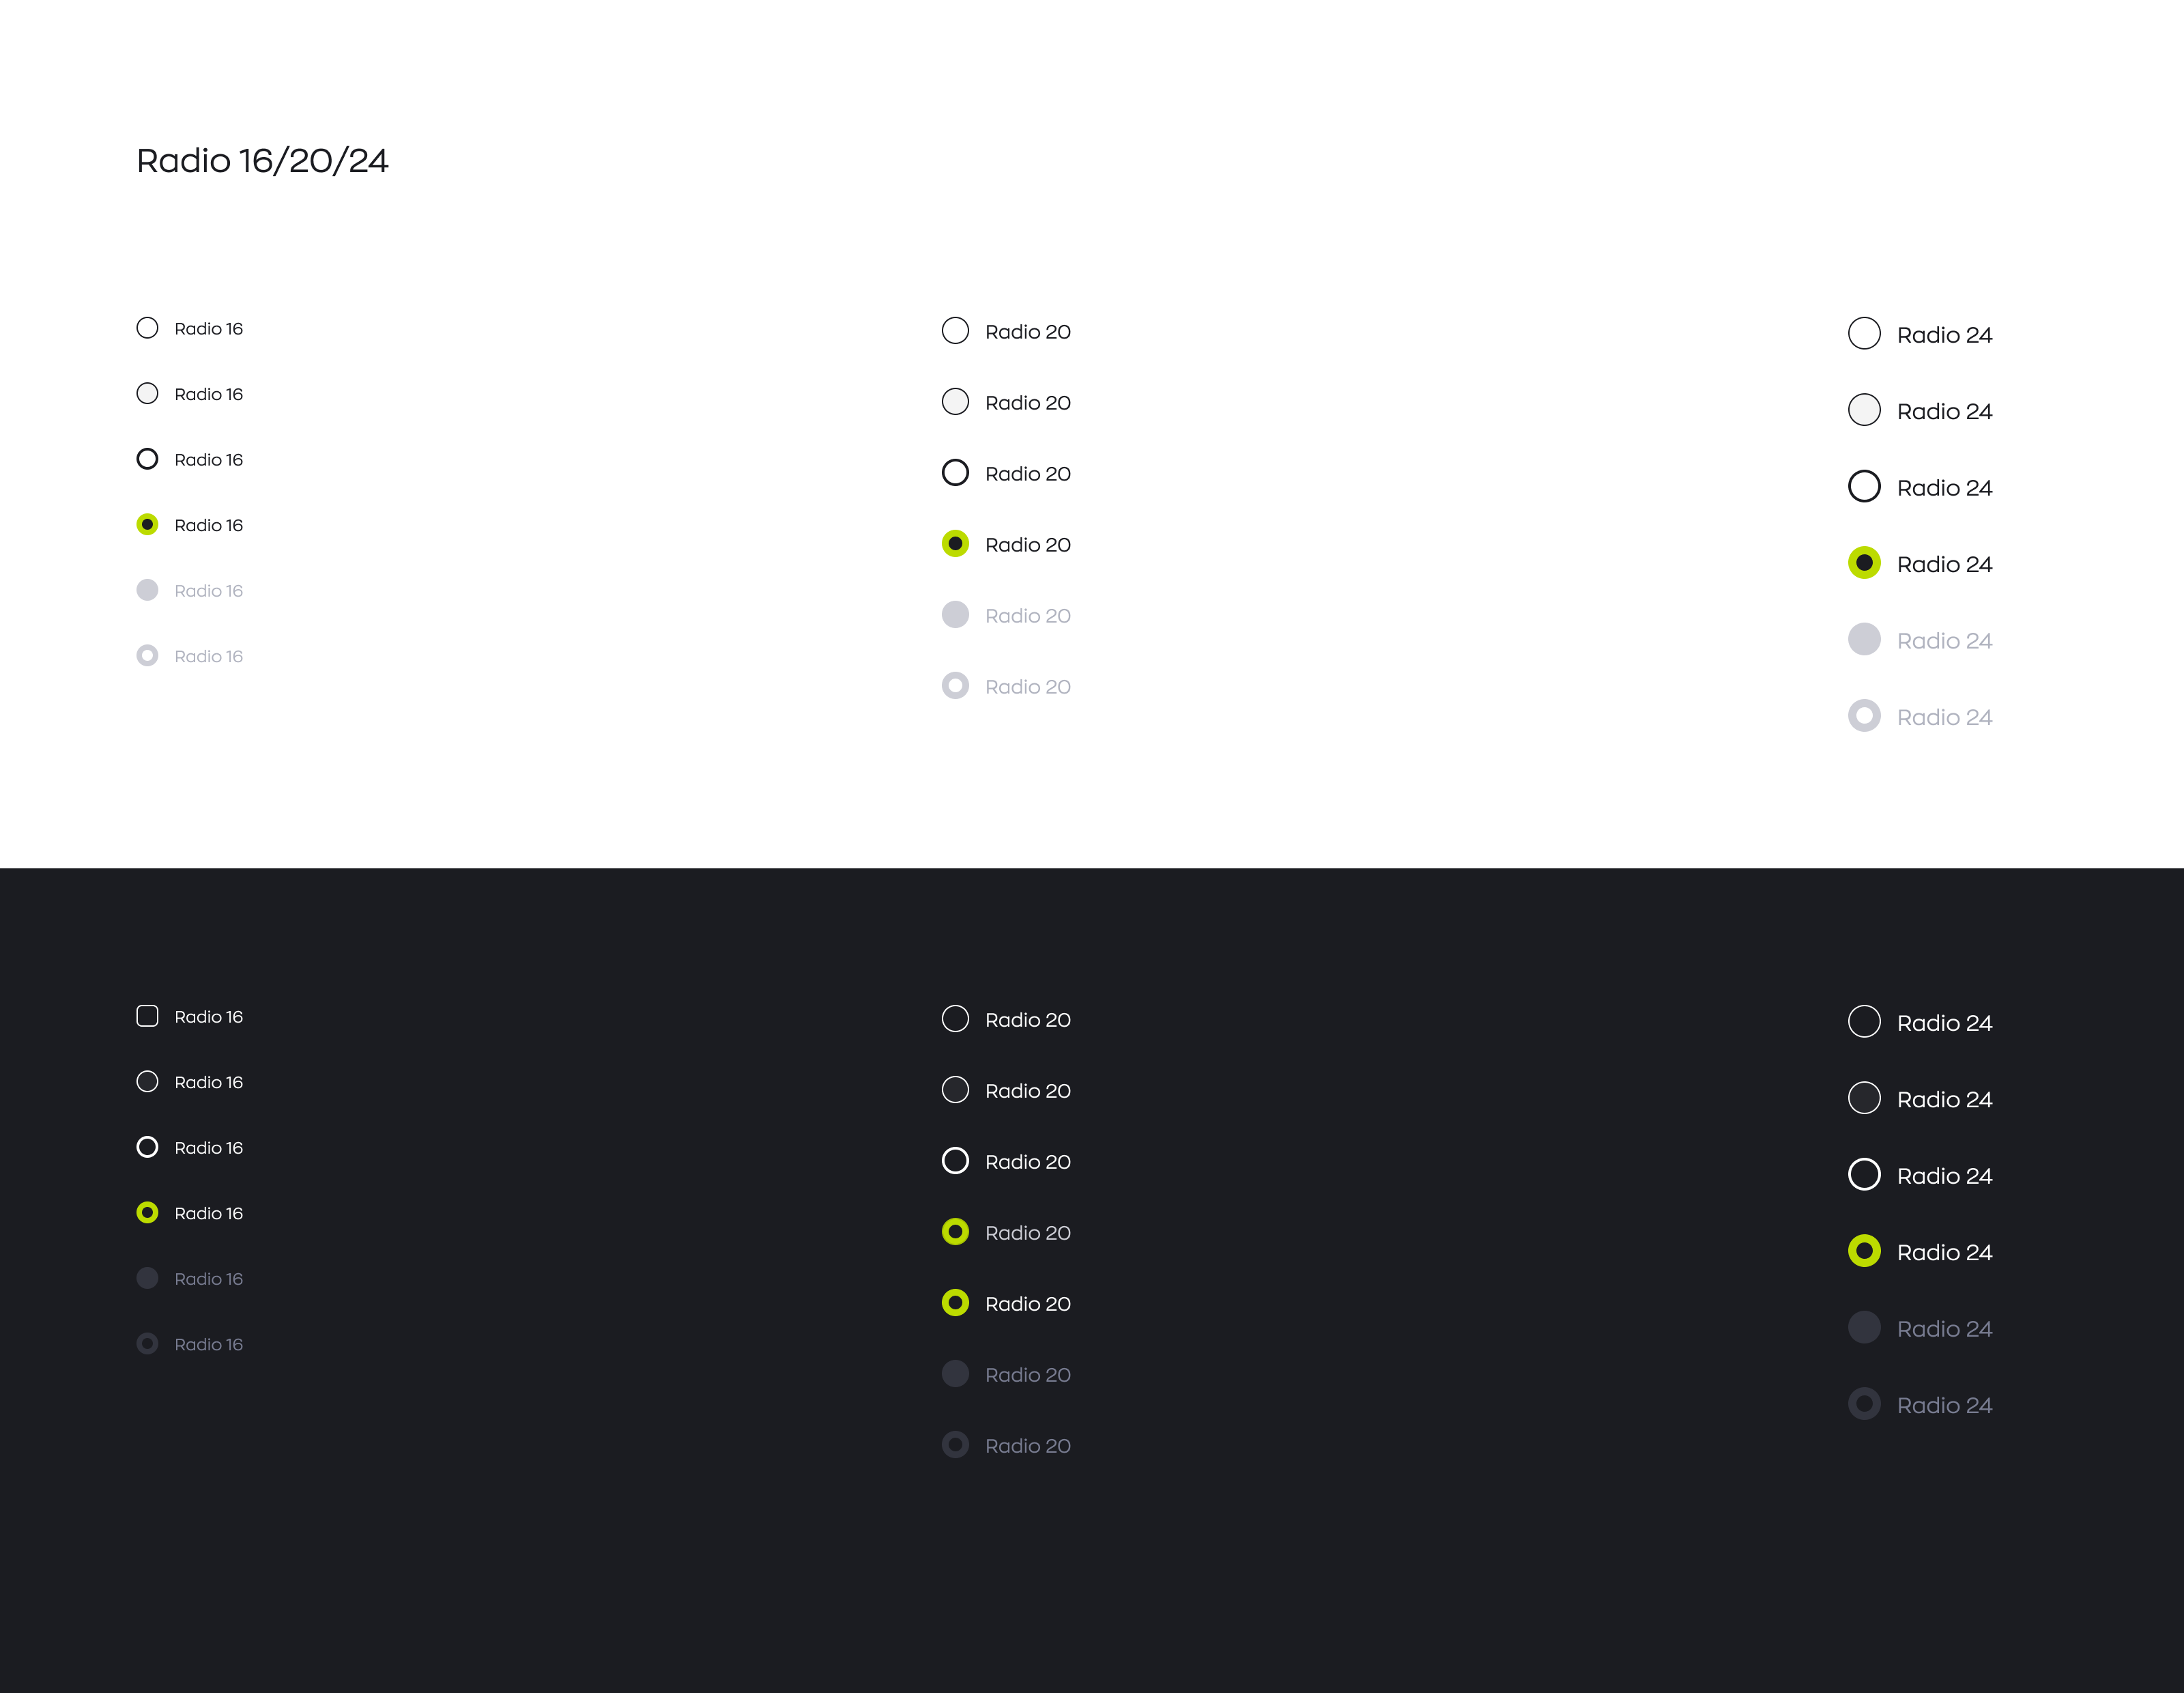Viewport: 2184px width, 1693px height.
Task: Click solid gray disabled Radio 20 in light theme
Action: [x=955, y=615]
